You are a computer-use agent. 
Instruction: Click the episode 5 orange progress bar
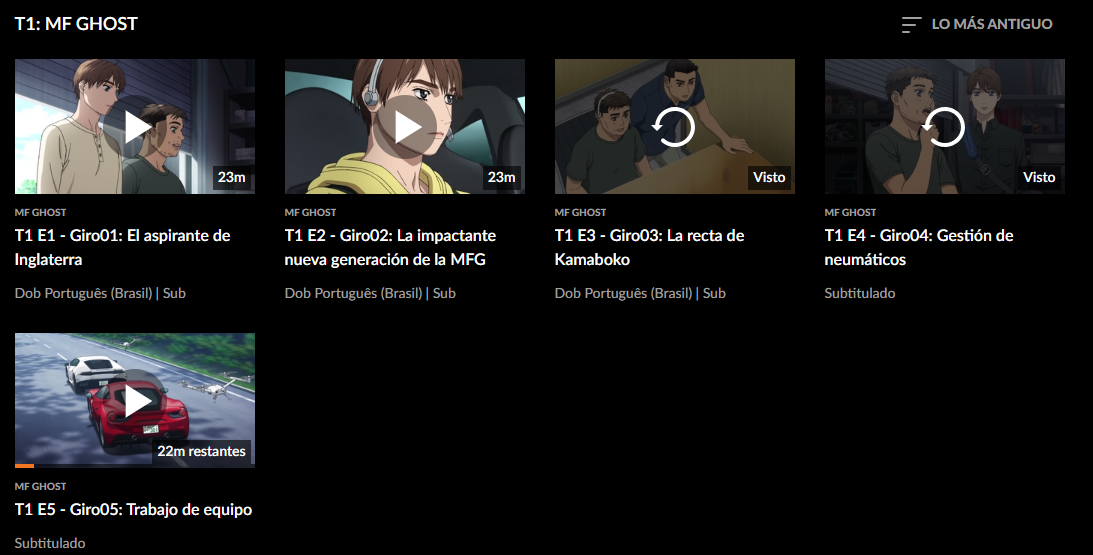[x=24, y=466]
